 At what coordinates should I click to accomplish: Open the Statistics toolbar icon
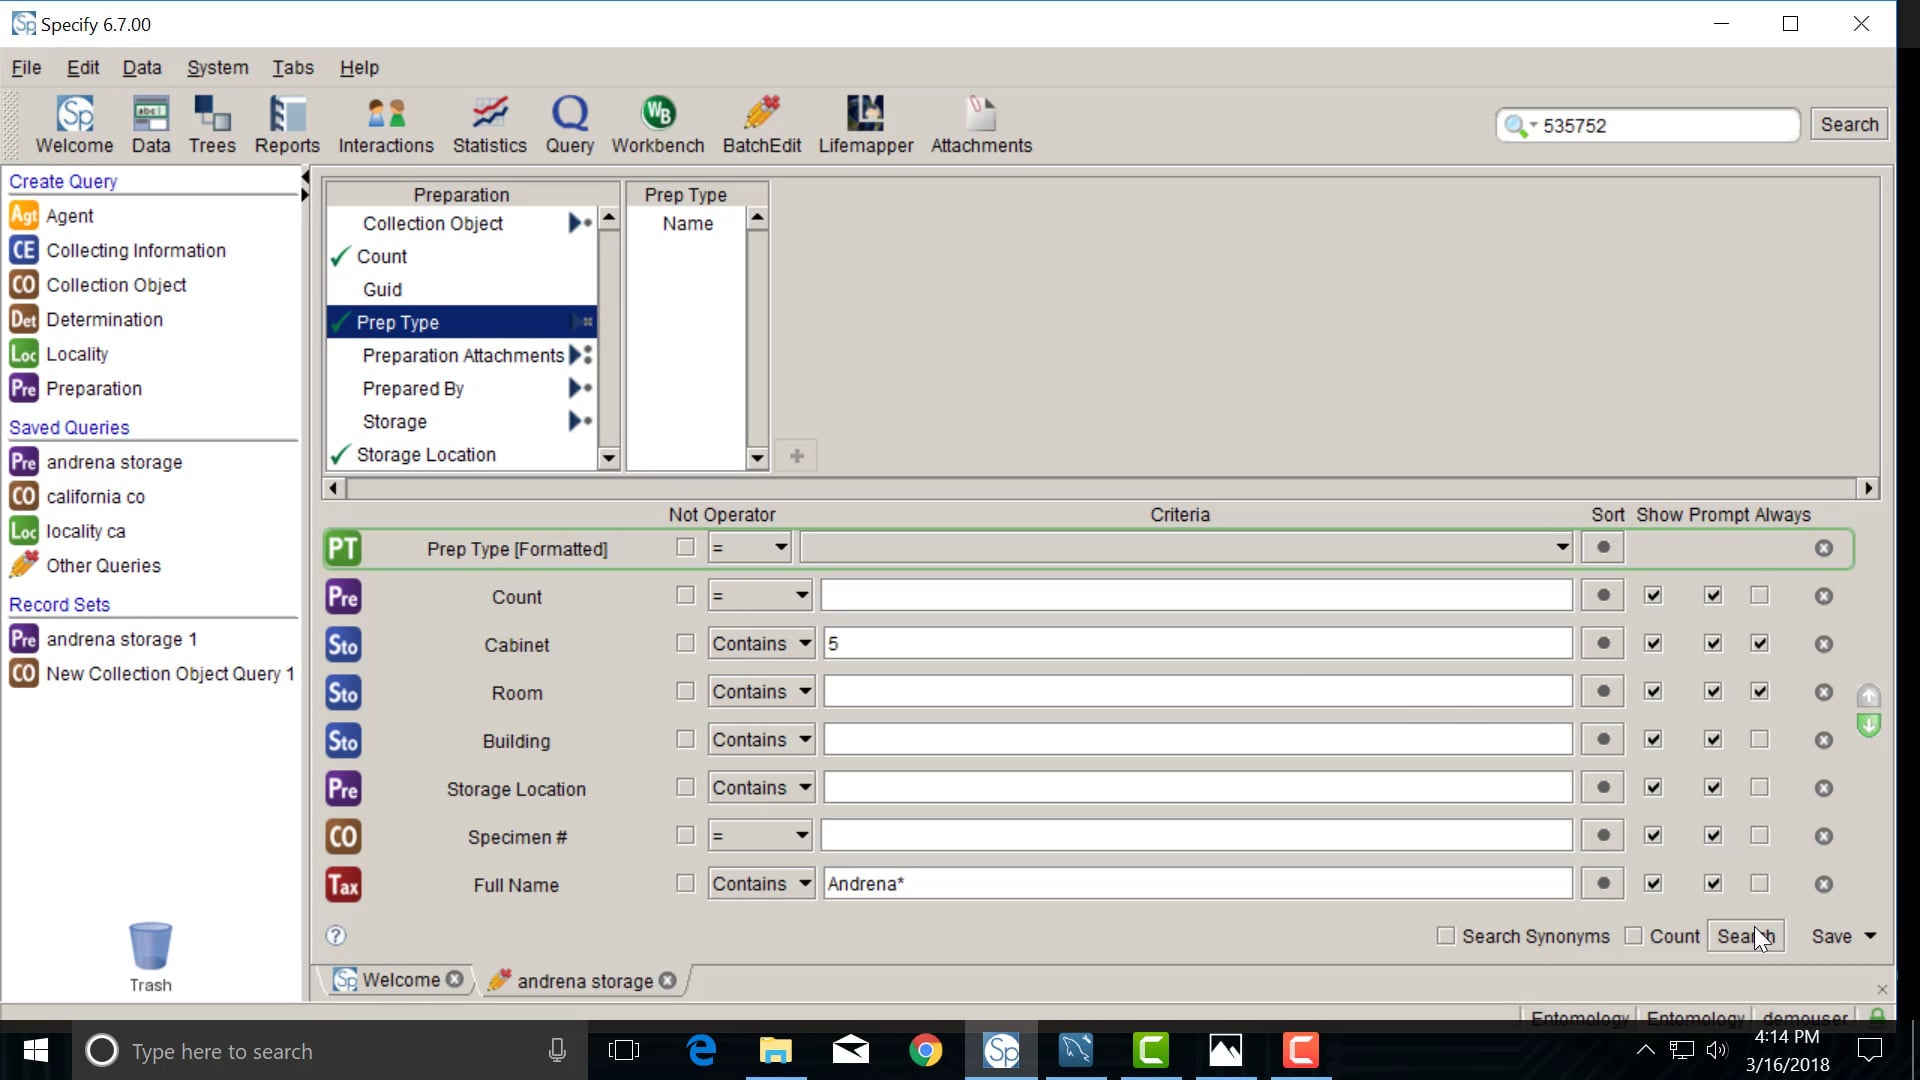coord(489,125)
